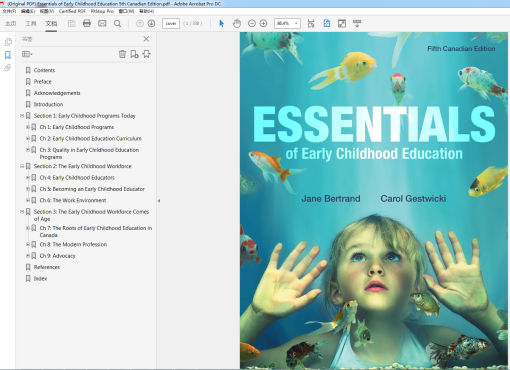The width and height of the screenshot is (510, 370).
Task: Go to next page arrow
Action: (151, 23)
